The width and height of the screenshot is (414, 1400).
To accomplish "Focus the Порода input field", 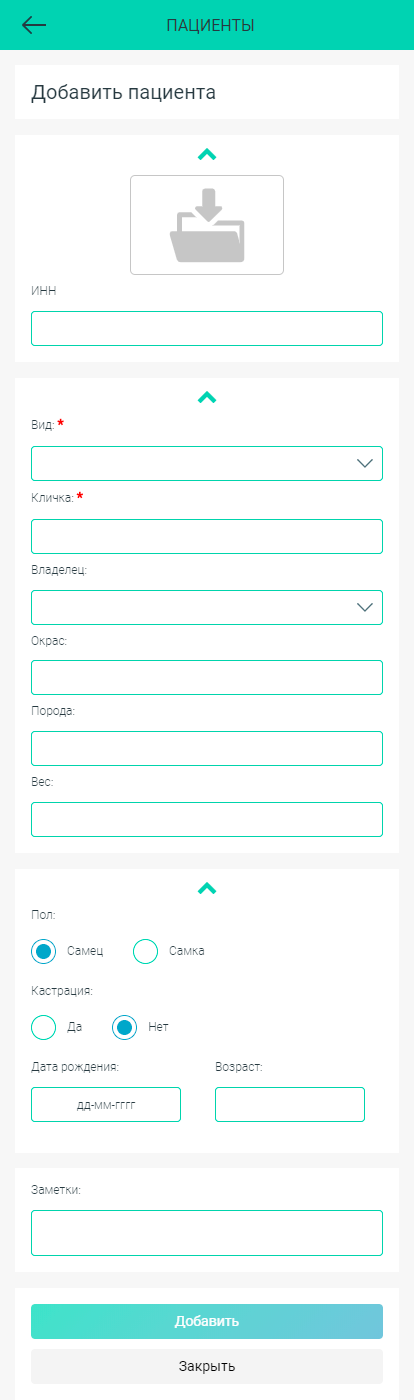I will point(207,748).
